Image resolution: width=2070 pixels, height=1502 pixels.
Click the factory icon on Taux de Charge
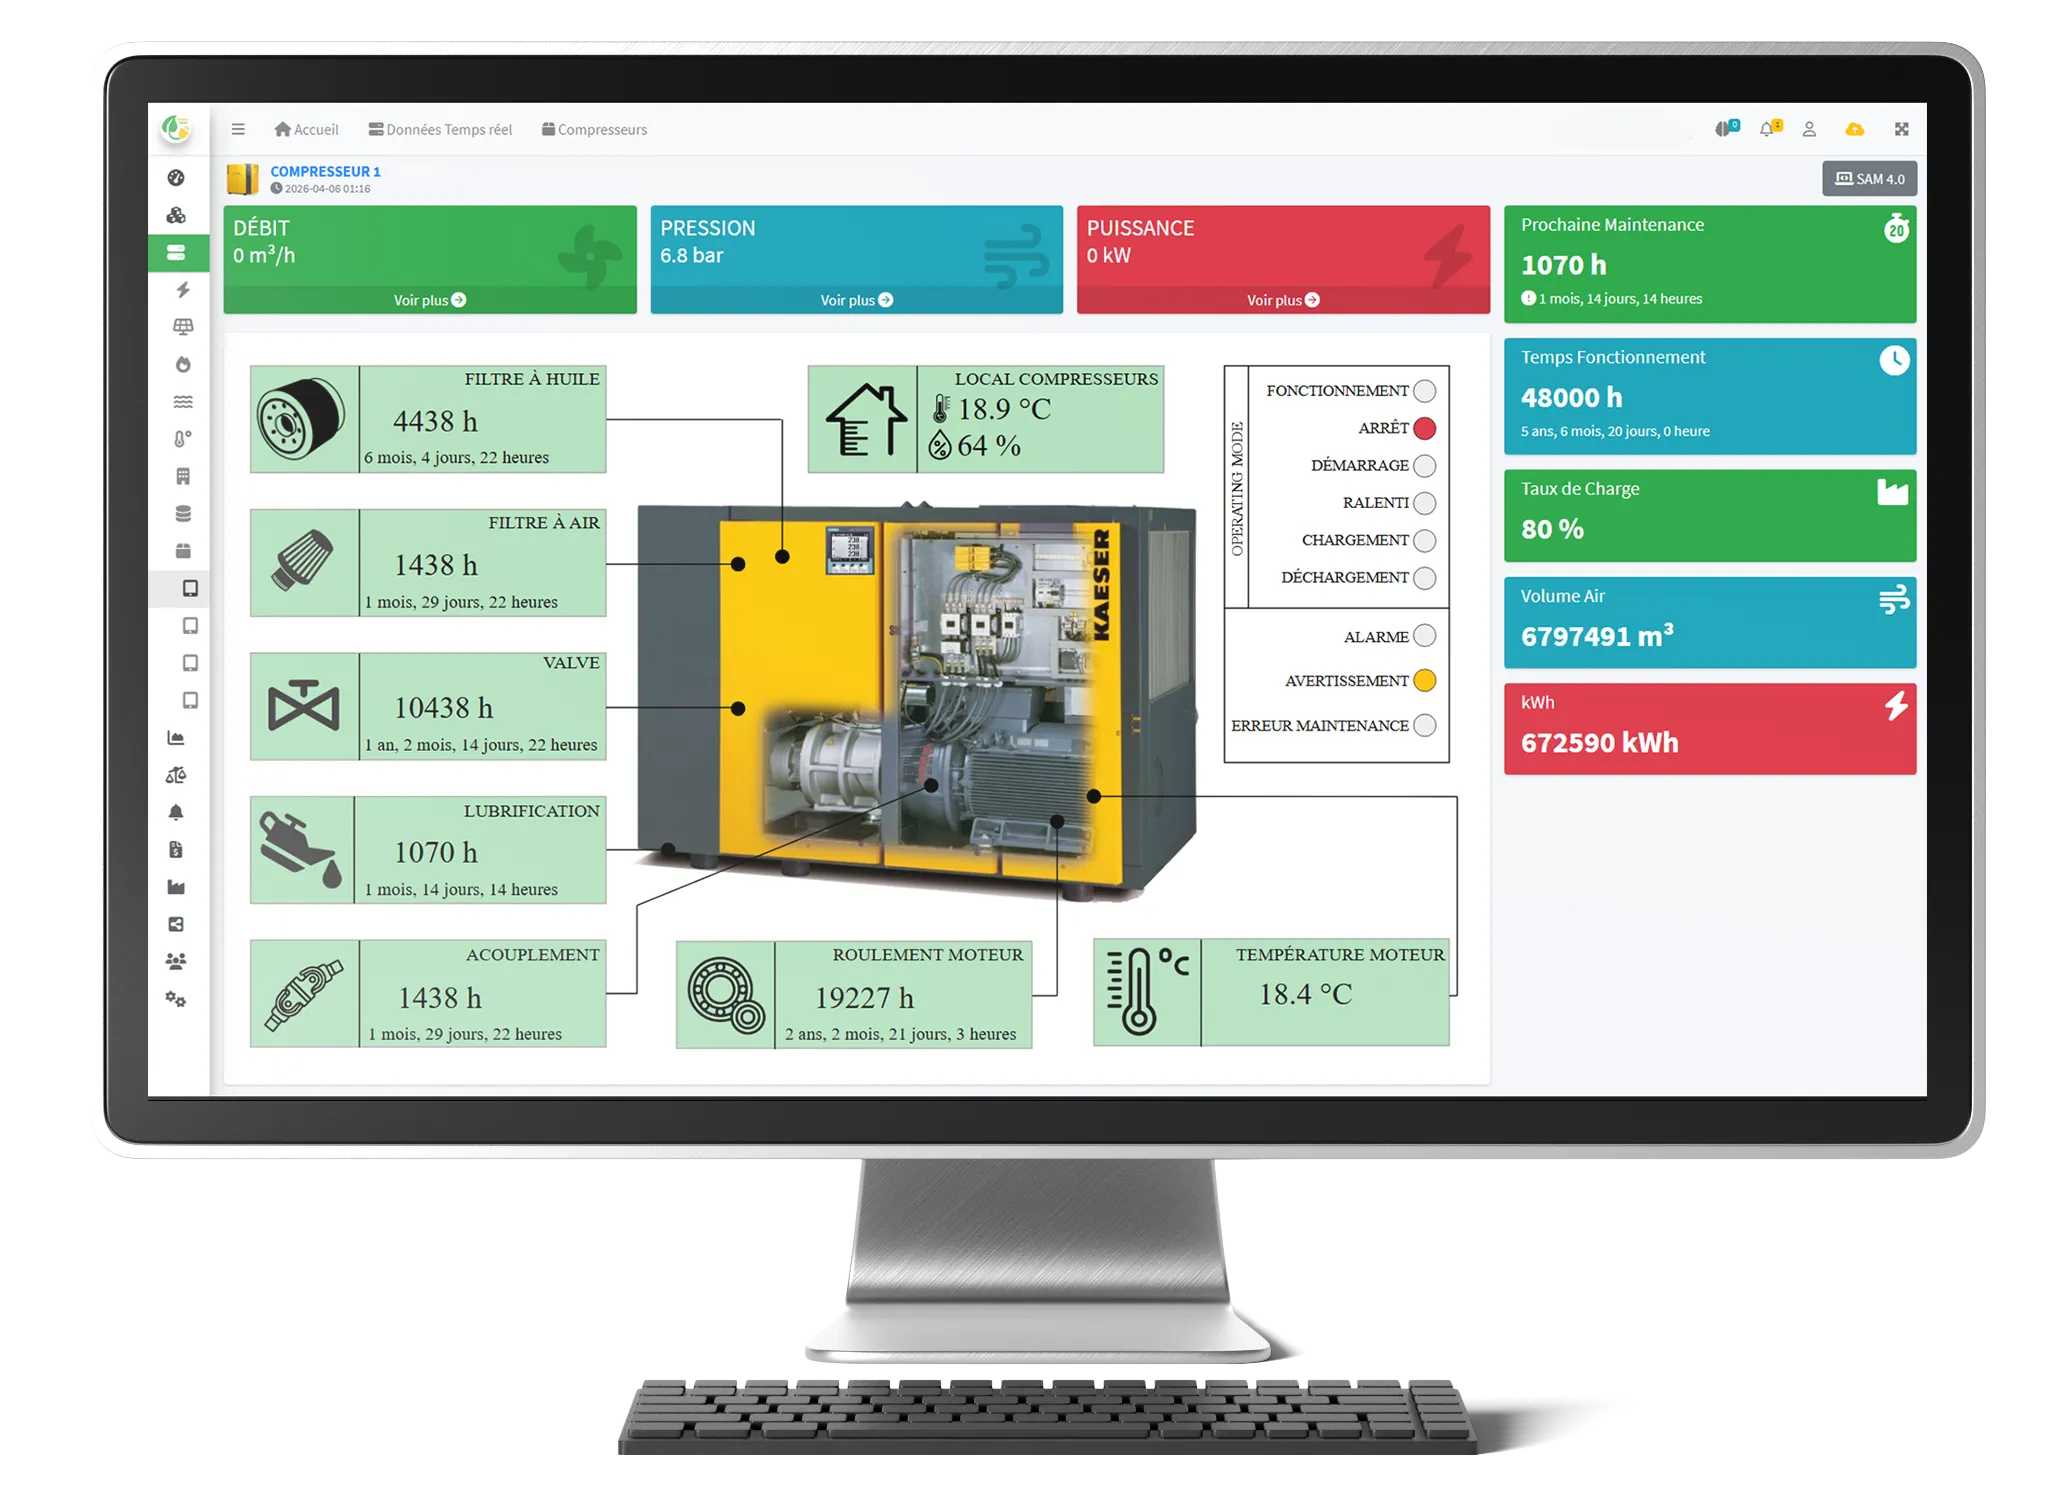coord(1893,492)
